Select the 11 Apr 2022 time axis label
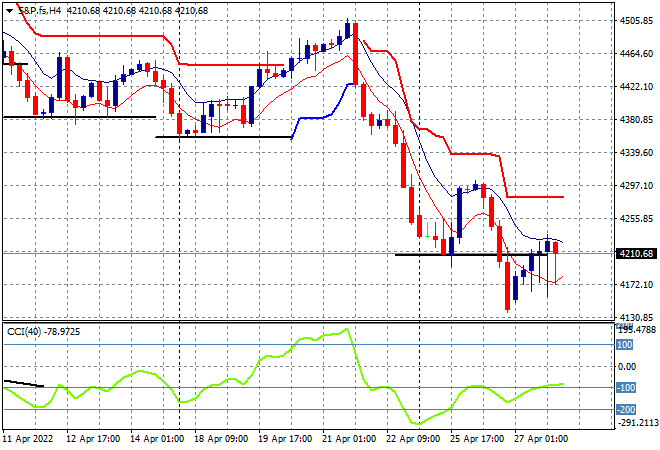Screen dimensions: 660x450 pyautogui.click(x=29, y=439)
